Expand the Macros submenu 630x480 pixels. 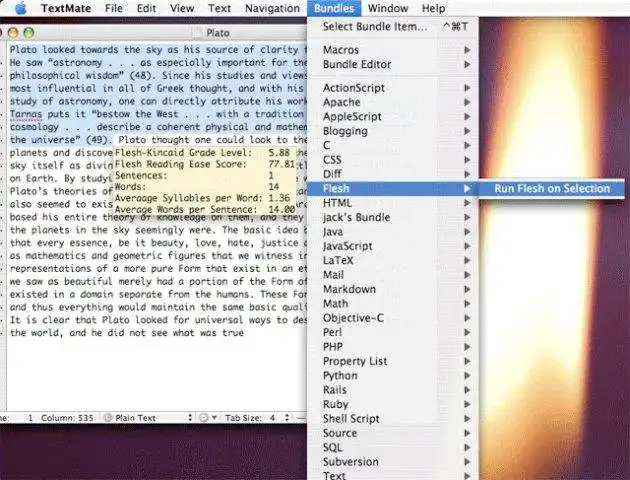393,50
